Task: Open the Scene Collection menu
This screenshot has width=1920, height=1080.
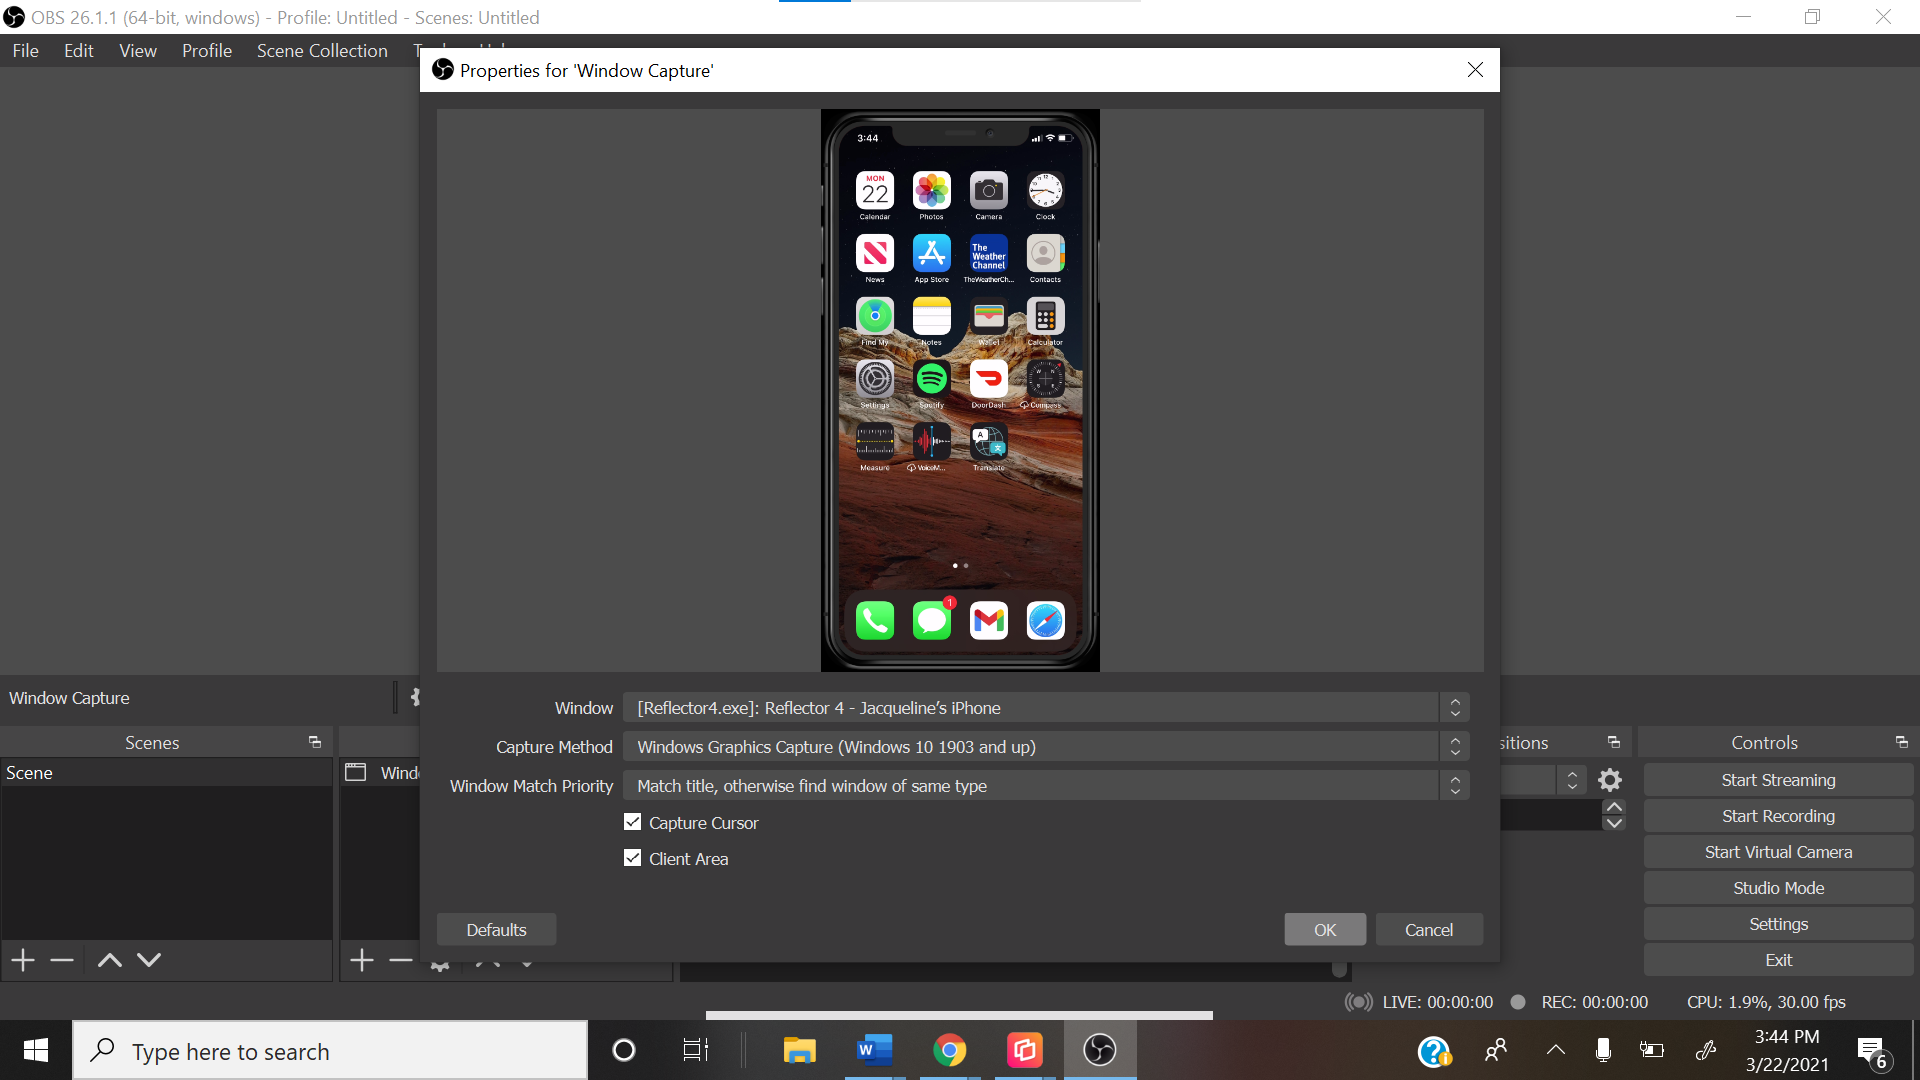Action: click(x=324, y=49)
